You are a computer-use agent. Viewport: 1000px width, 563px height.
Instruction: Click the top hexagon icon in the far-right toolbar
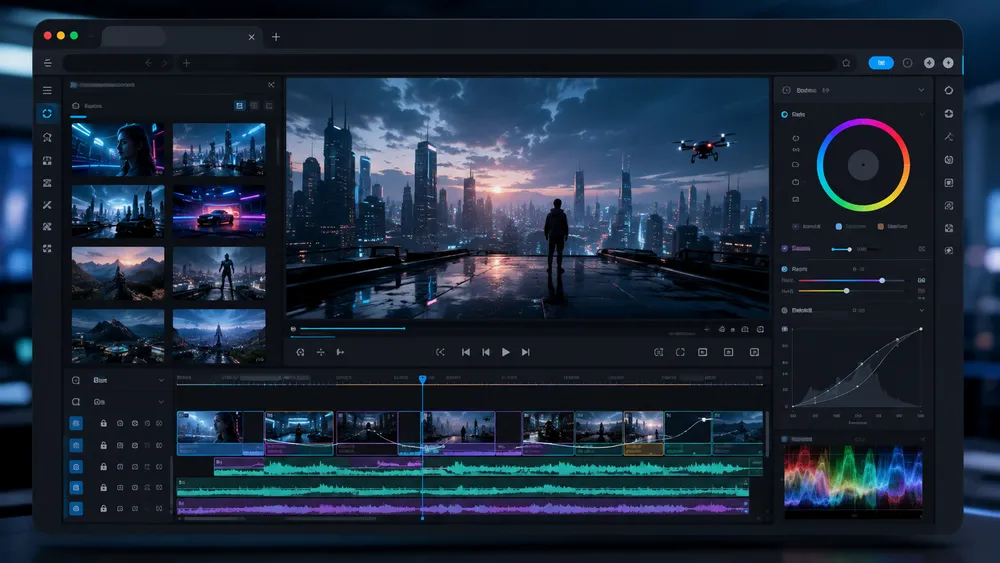click(x=949, y=91)
